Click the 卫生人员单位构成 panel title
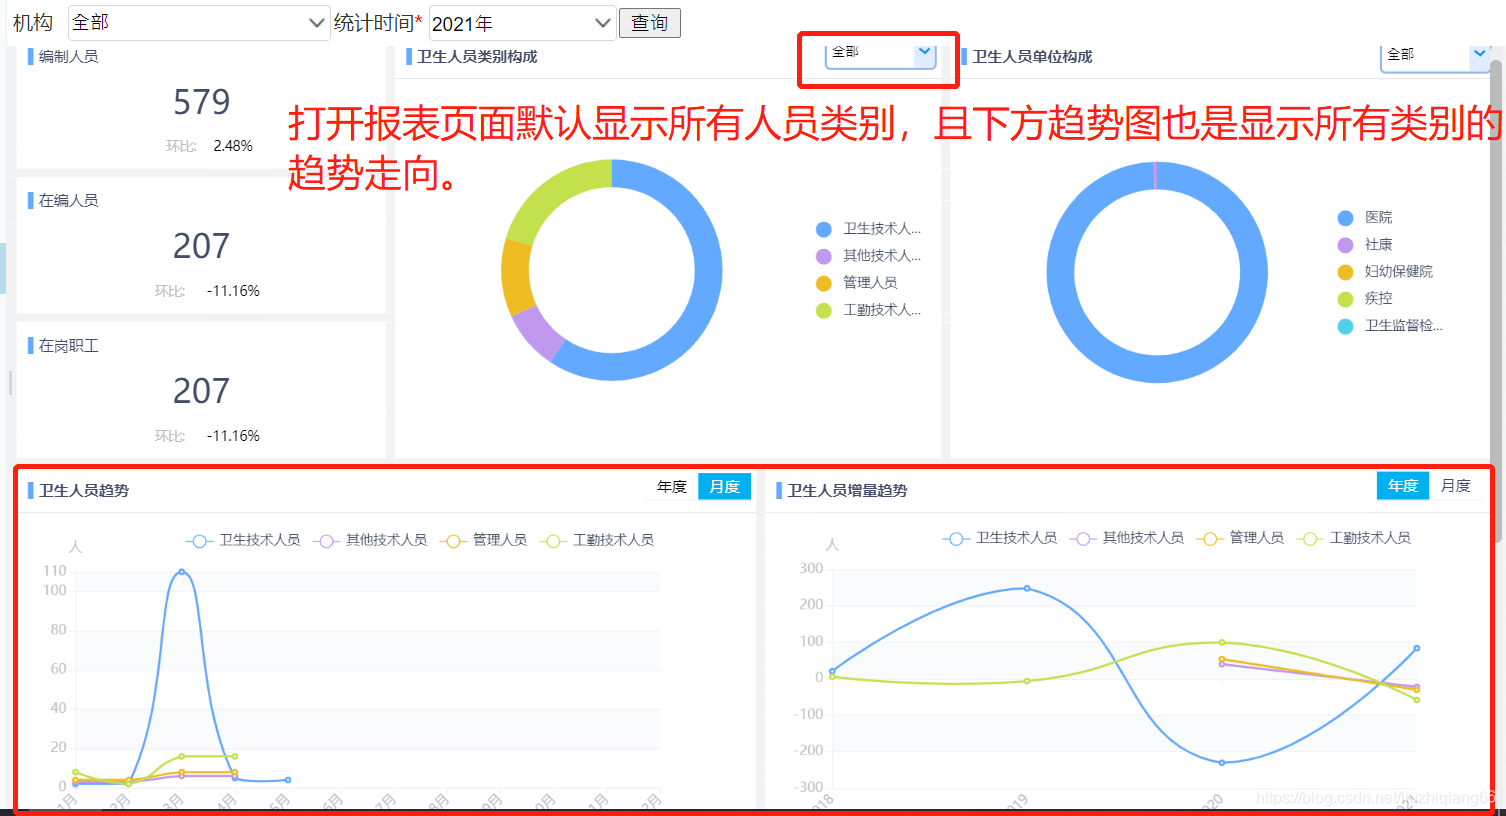 pos(1032,57)
